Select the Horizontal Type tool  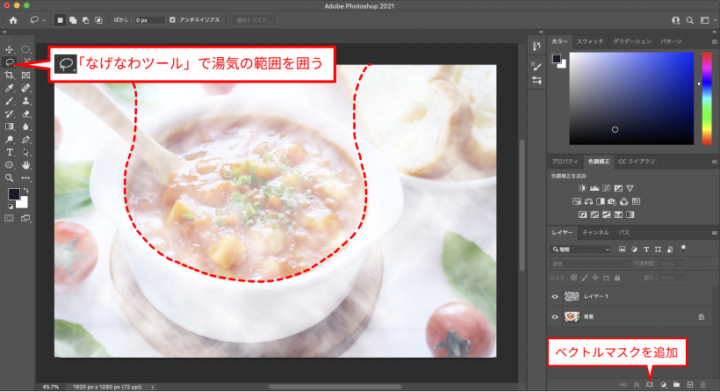click(x=9, y=152)
